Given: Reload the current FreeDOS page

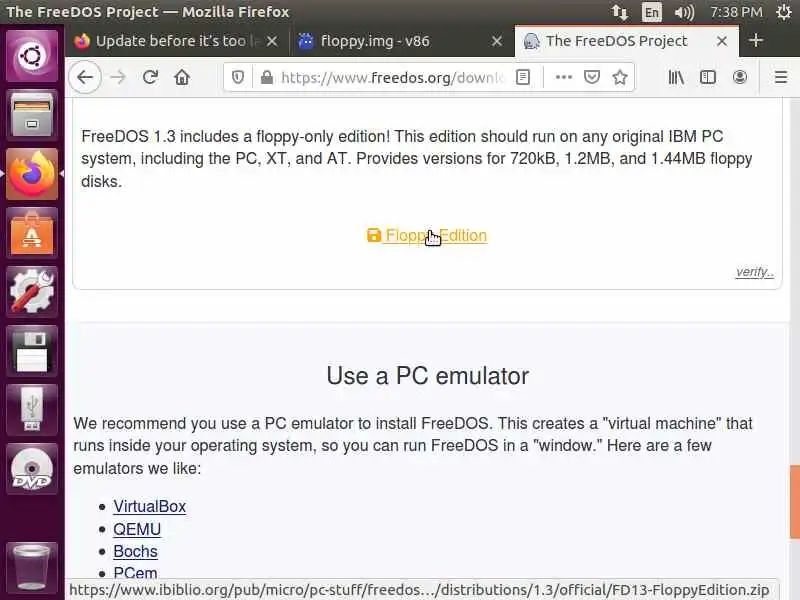Looking at the screenshot, I should 150,78.
